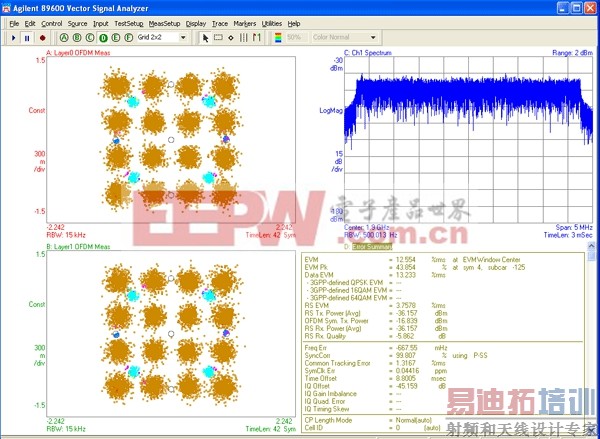The image size is (600, 439).
Task: Select the highlighted trace D button
Action: 103,38
